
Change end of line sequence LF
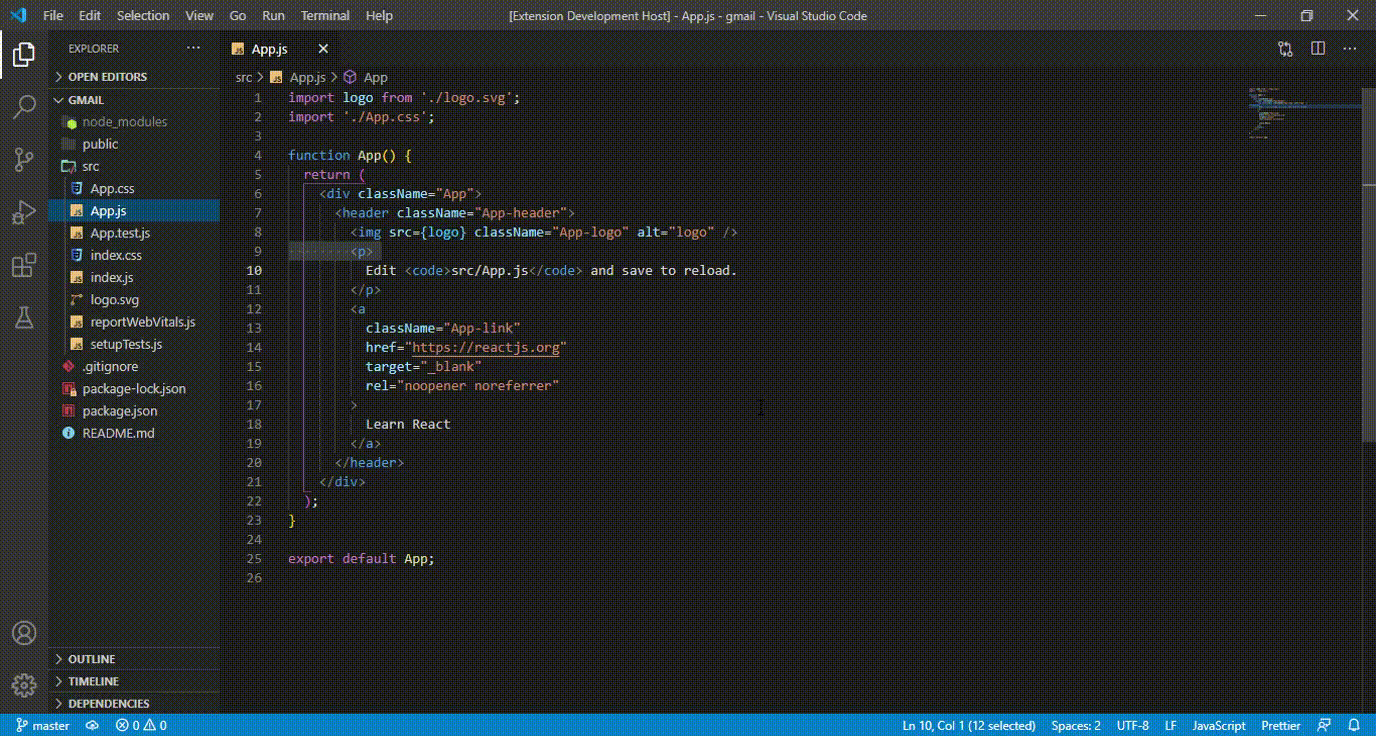1172,725
